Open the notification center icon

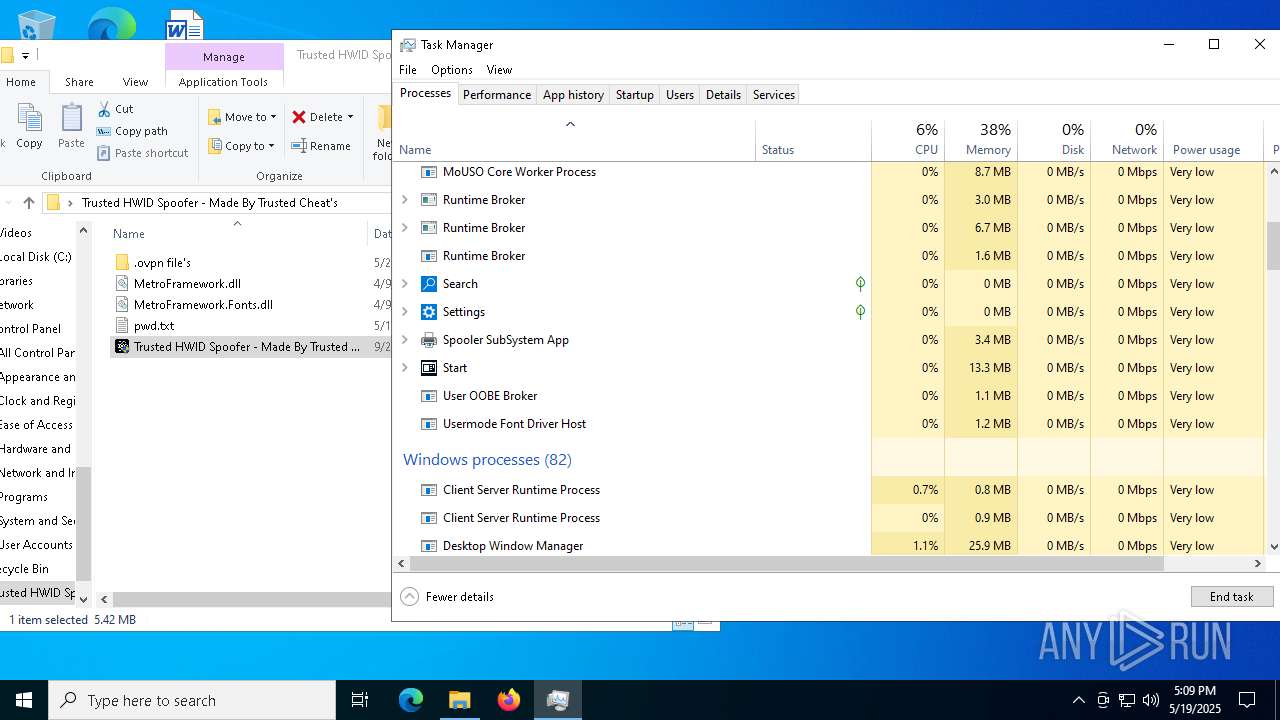(x=1247, y=700)
